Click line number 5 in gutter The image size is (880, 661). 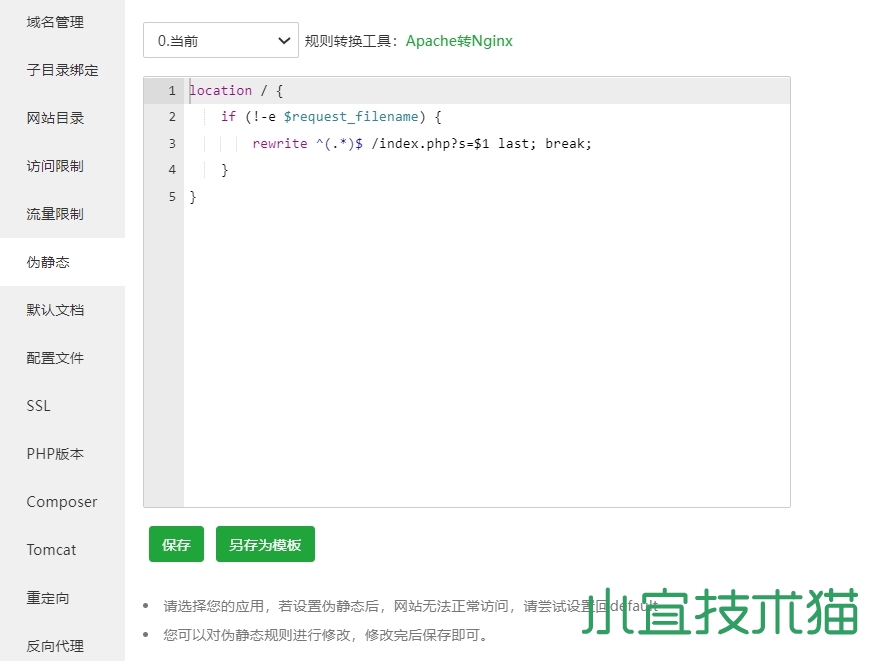[x=172, y=197]
